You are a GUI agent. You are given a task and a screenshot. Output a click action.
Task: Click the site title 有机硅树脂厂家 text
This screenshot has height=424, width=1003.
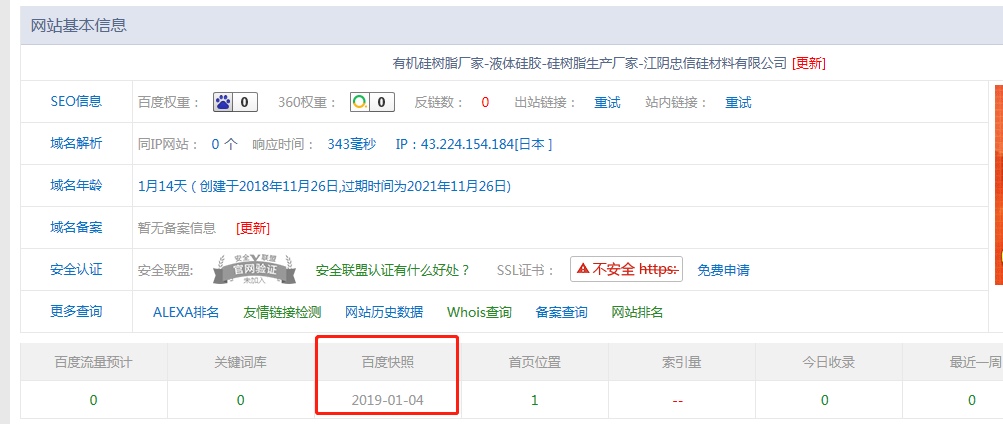(588, 63)
